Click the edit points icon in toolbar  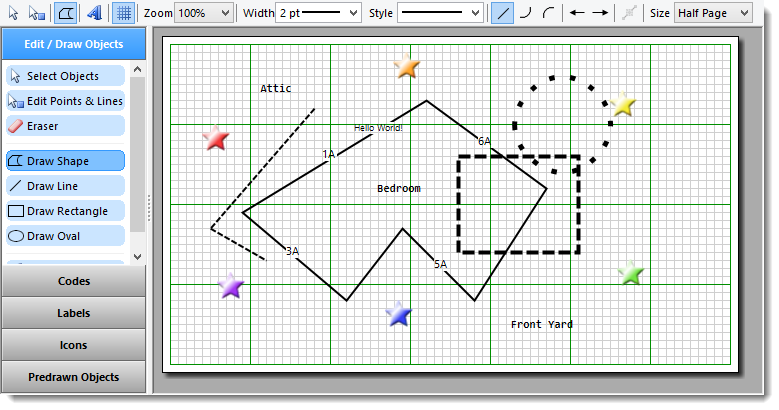pos(37,13)
